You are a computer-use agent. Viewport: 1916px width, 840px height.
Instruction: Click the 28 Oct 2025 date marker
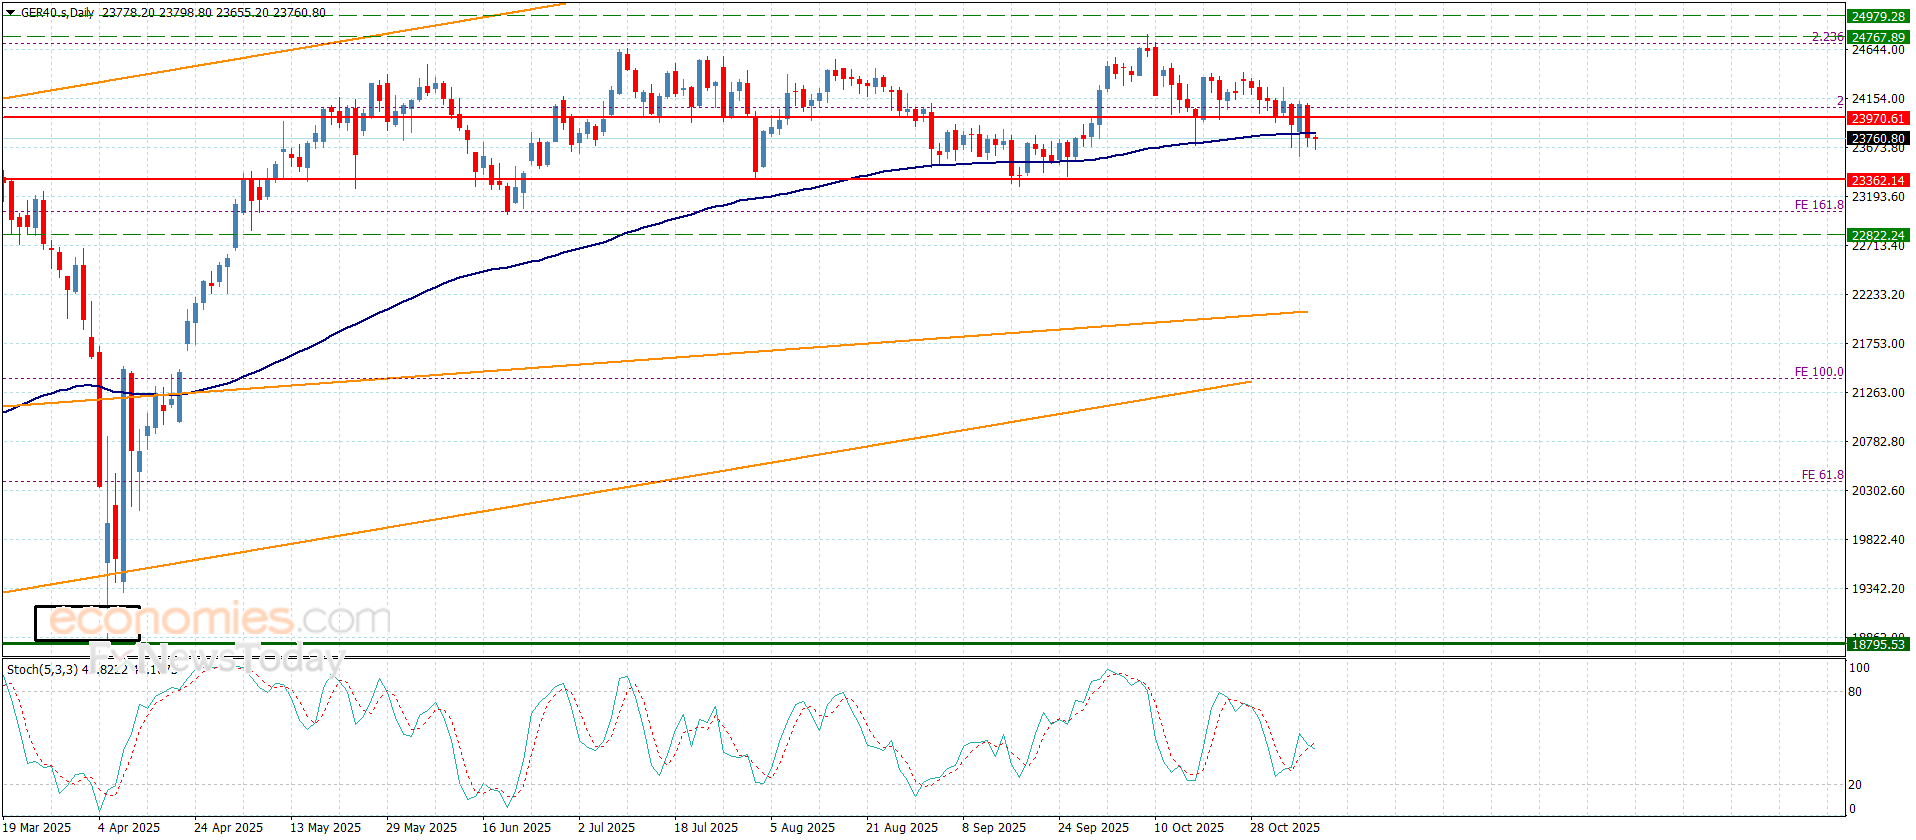(1284, 827)
